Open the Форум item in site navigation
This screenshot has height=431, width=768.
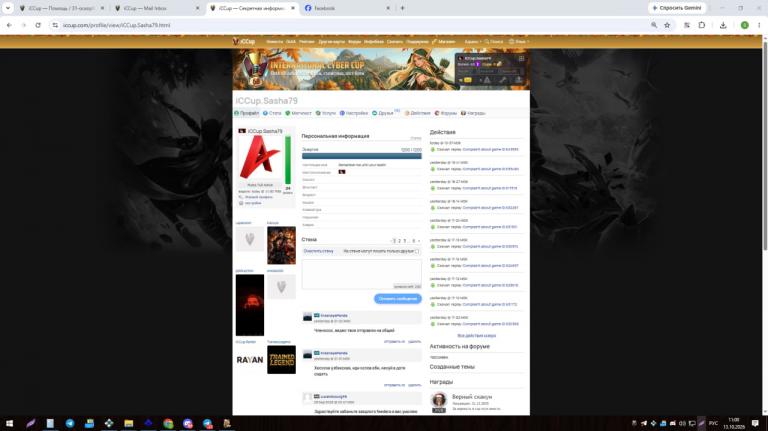click(x=354, y=42)
